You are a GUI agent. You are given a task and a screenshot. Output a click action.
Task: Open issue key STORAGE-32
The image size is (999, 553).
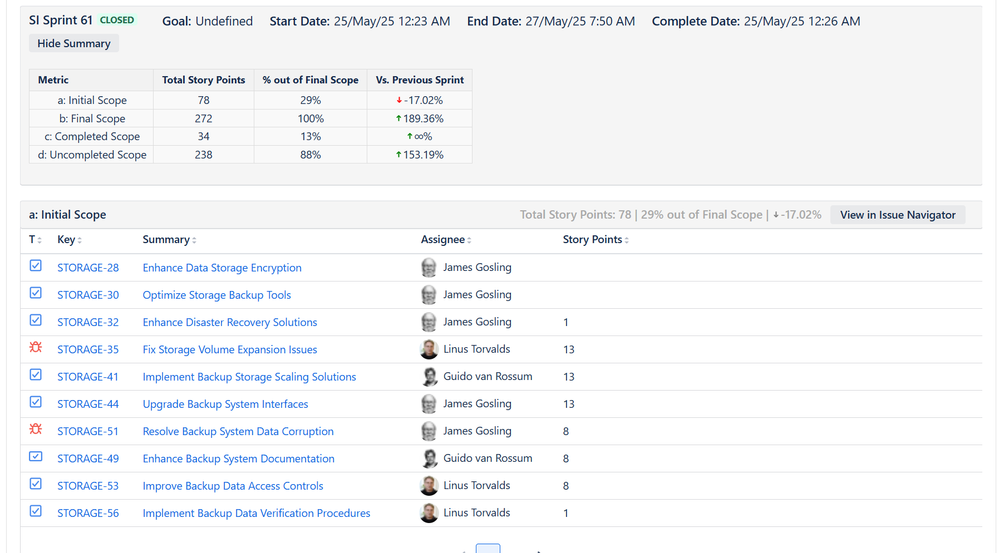pos(88,322)
